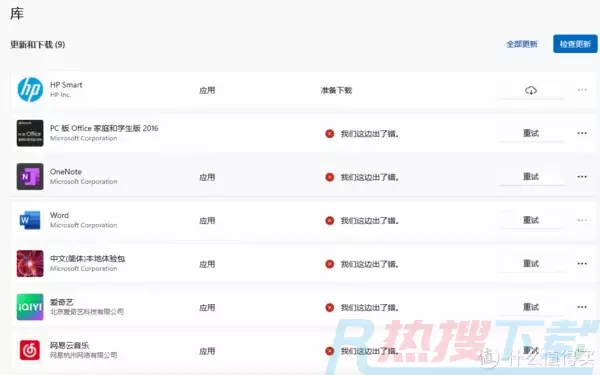
Task: Retry (重试) the 爱奇艺 update
Action: pos(531,307)
